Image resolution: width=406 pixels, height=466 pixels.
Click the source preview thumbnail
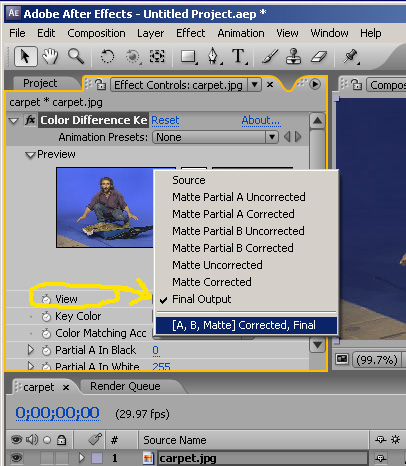(105, 207)
